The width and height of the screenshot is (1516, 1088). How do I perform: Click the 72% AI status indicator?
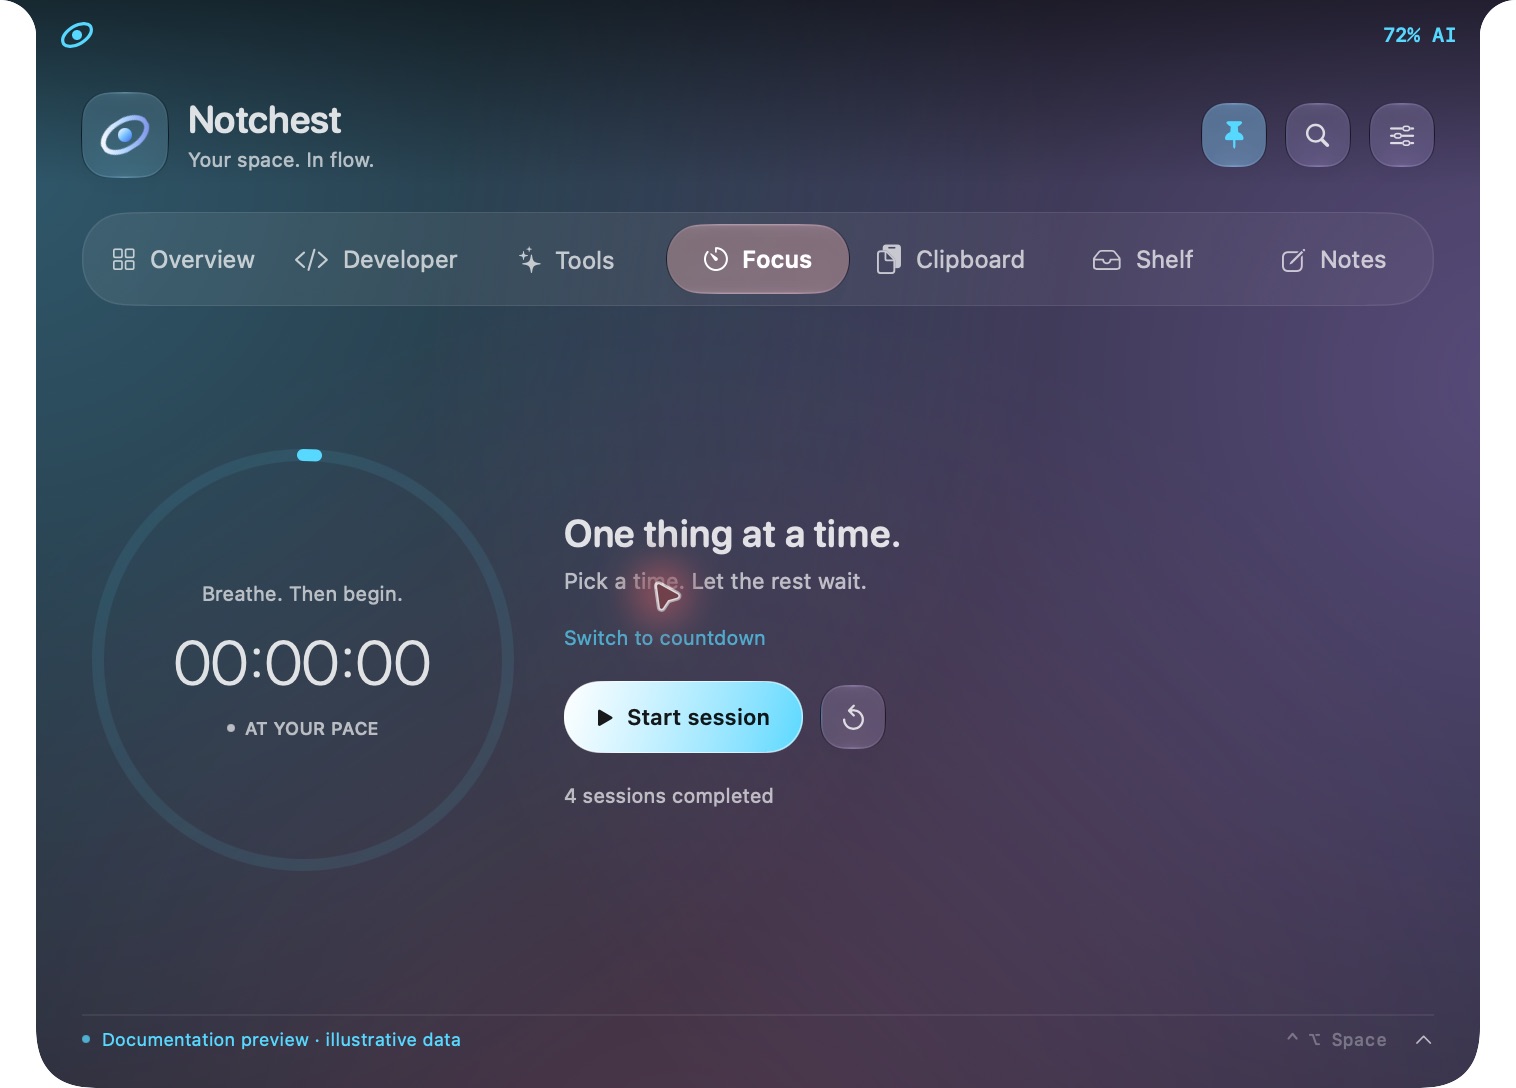[x=1419, y=35]
